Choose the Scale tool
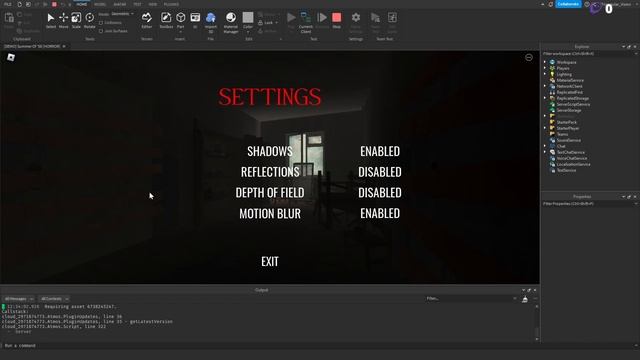The height and width of the screenshot is (360, 640). pos(76,20)
